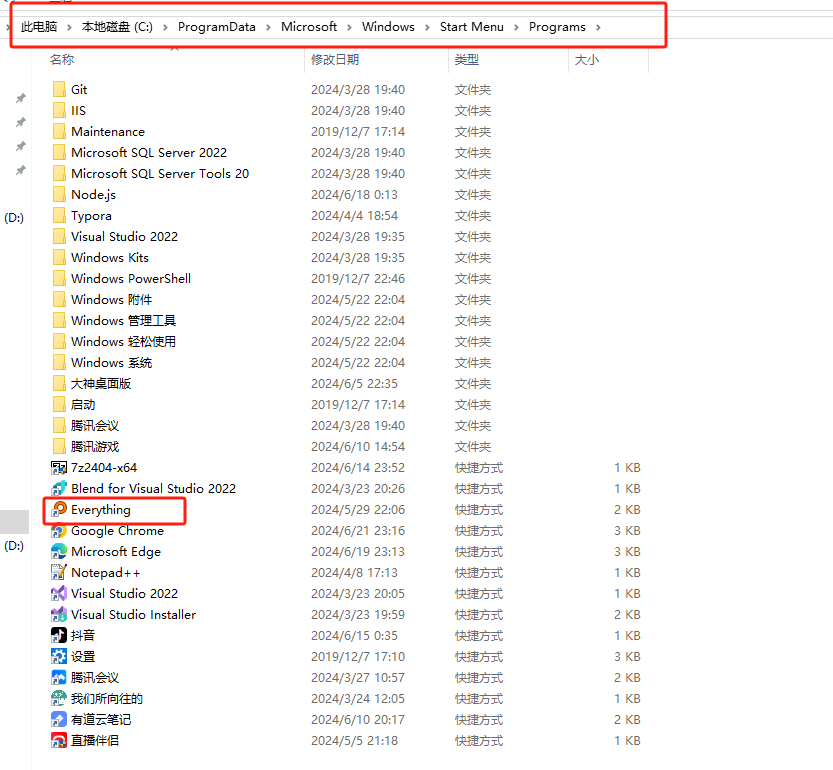The height and width of the screenshot is (770, 833).
Task: Select the 我们所向往的 shortcut icon
Action: pyautogui.click(x=59, y=699)
